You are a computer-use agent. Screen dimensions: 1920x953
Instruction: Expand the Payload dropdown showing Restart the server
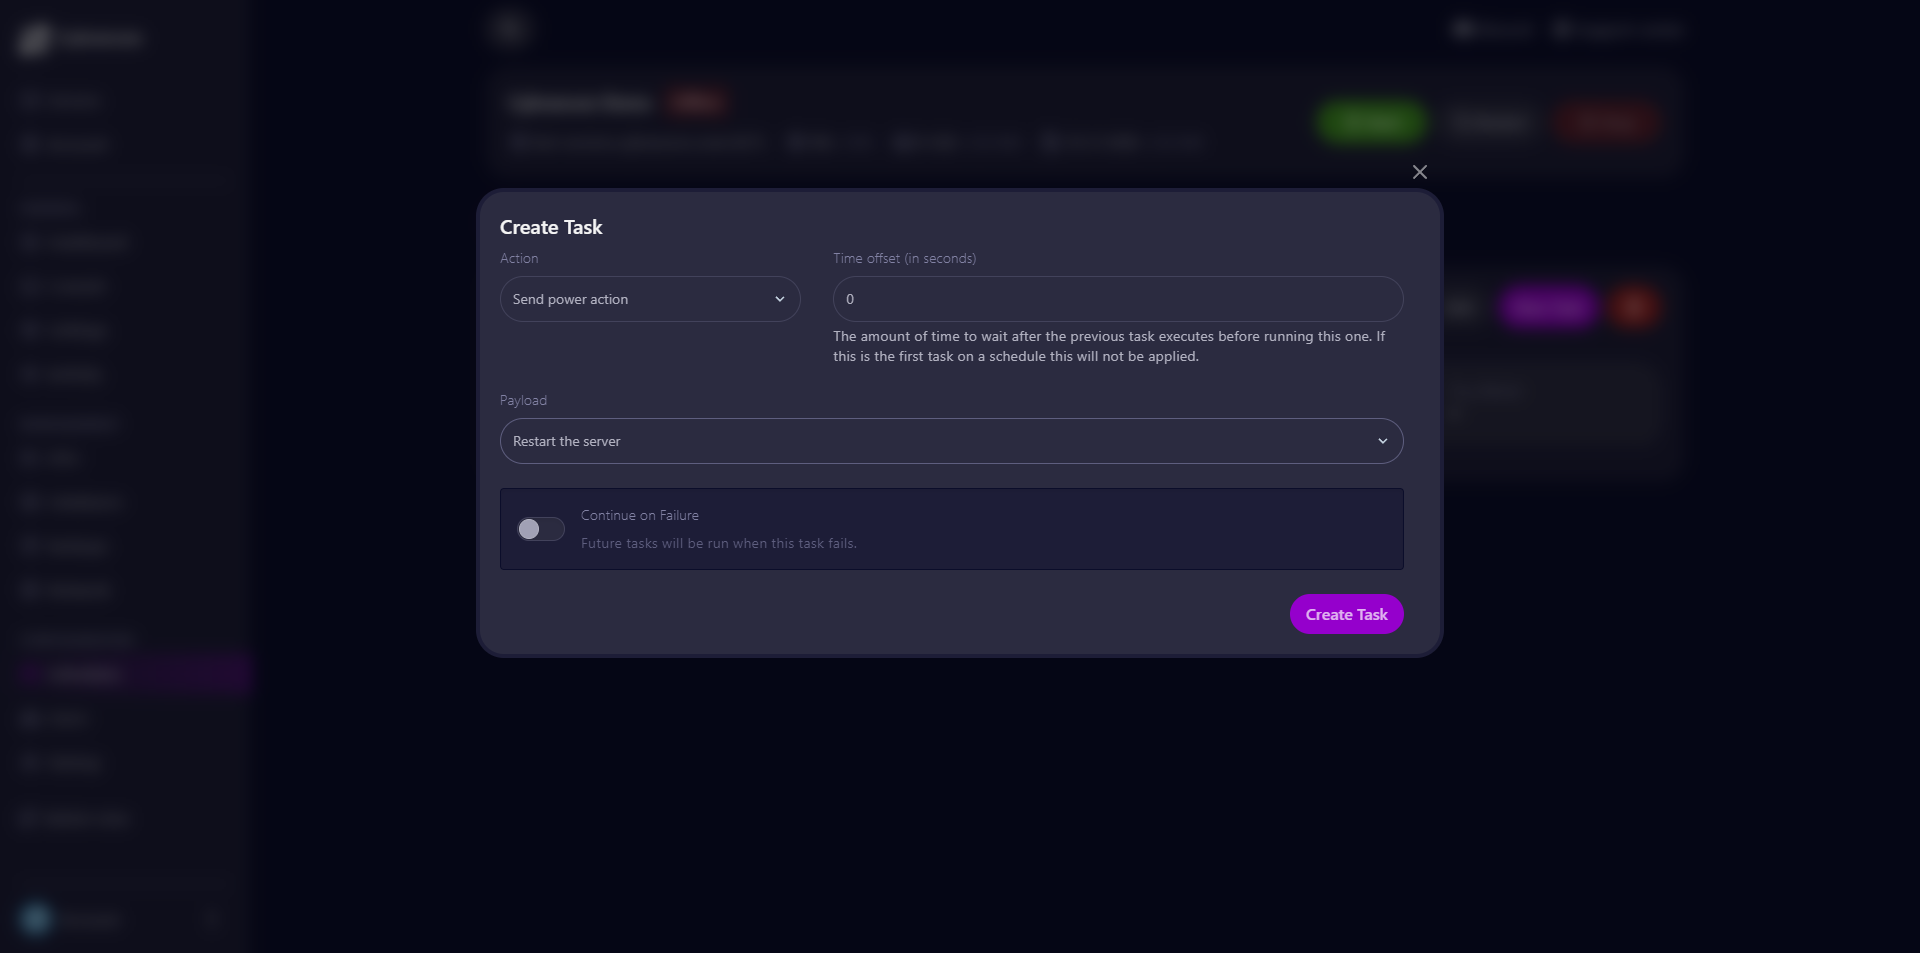point(951,441)
